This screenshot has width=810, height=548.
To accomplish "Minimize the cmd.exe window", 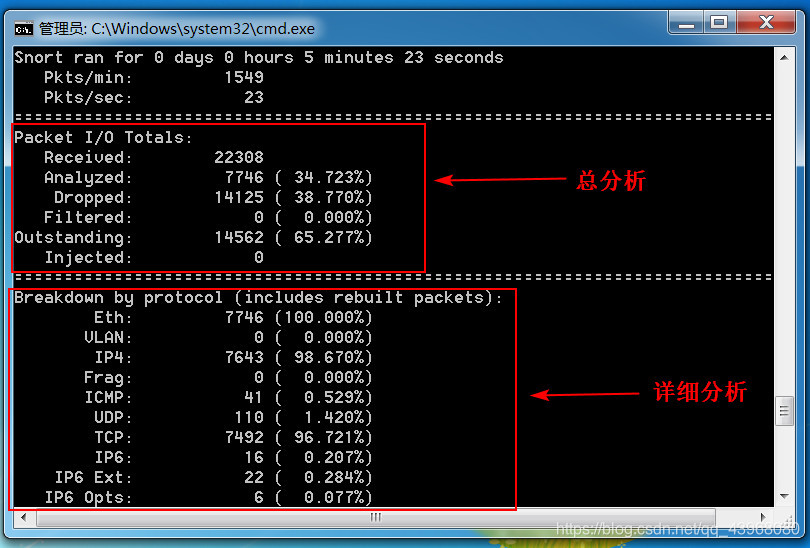I will pos(686,23).
